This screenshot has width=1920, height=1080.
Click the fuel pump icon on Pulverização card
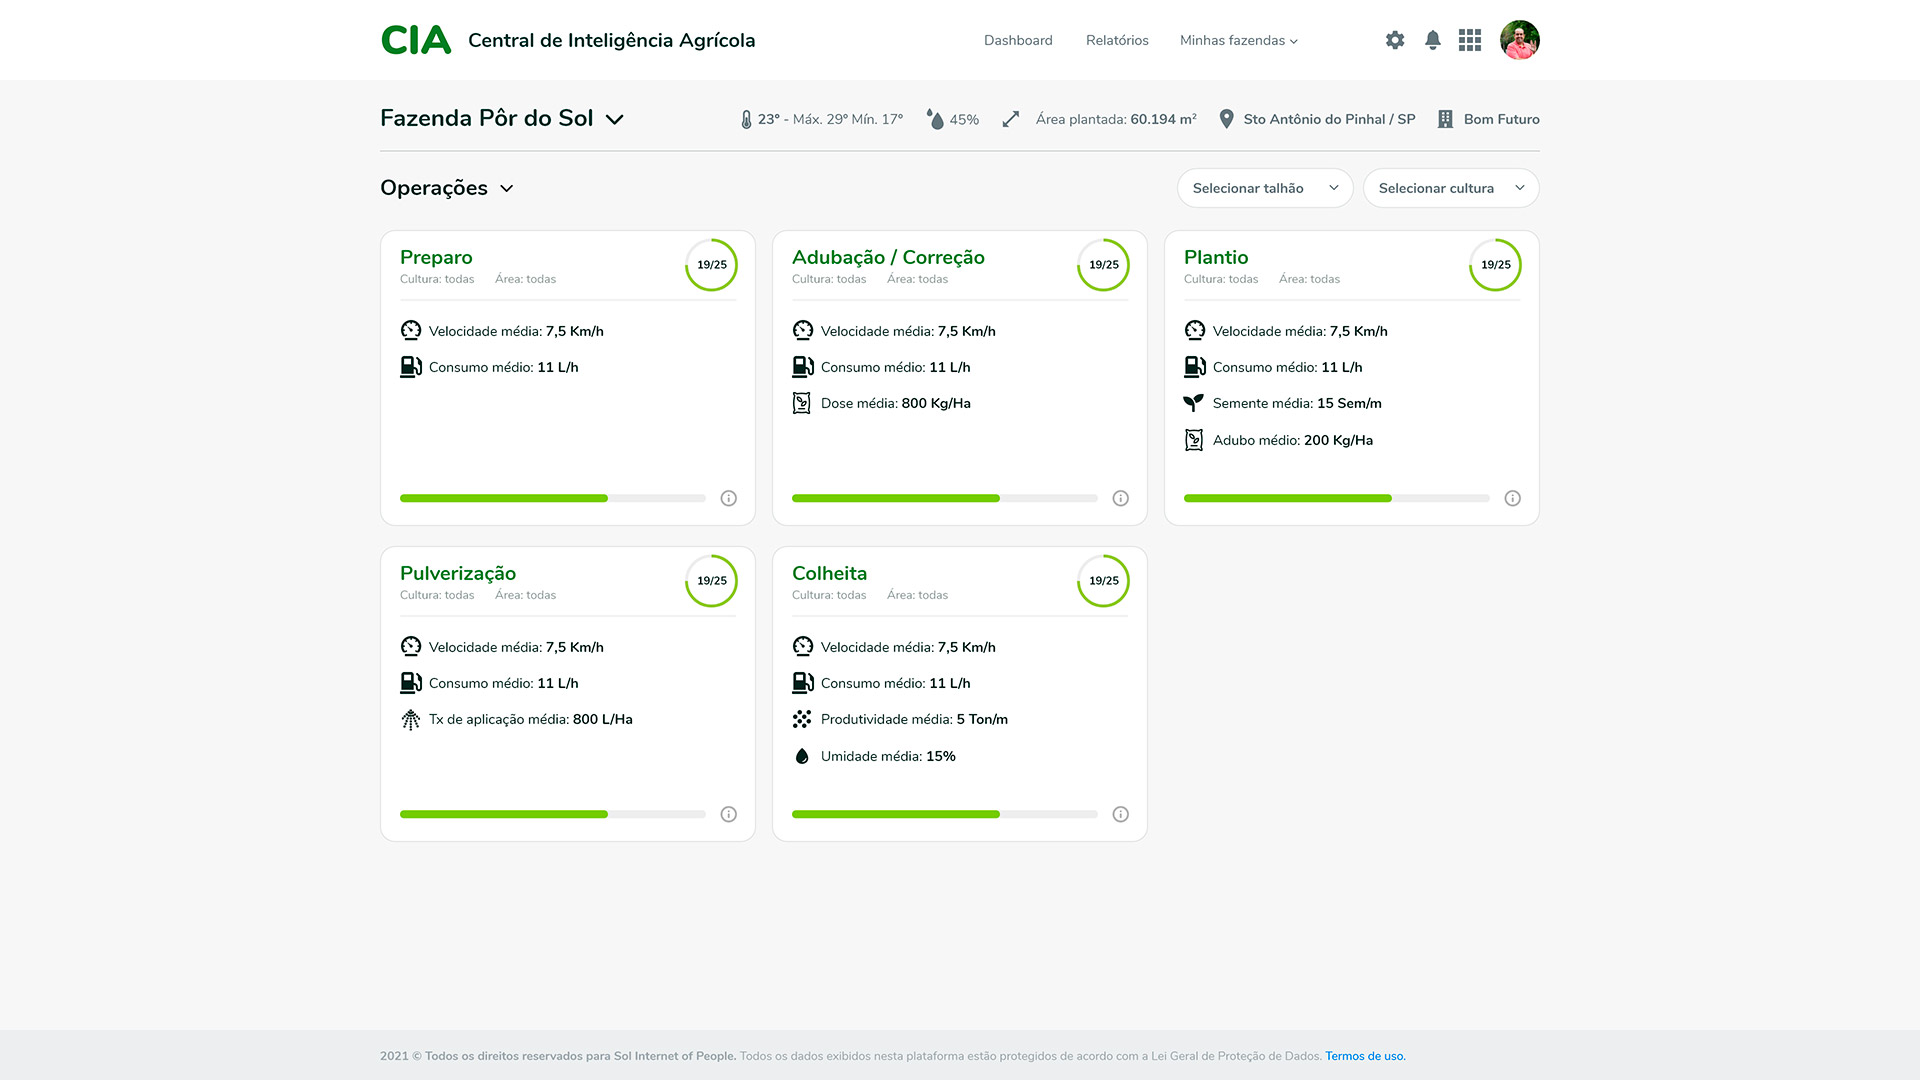pos(411,682)
